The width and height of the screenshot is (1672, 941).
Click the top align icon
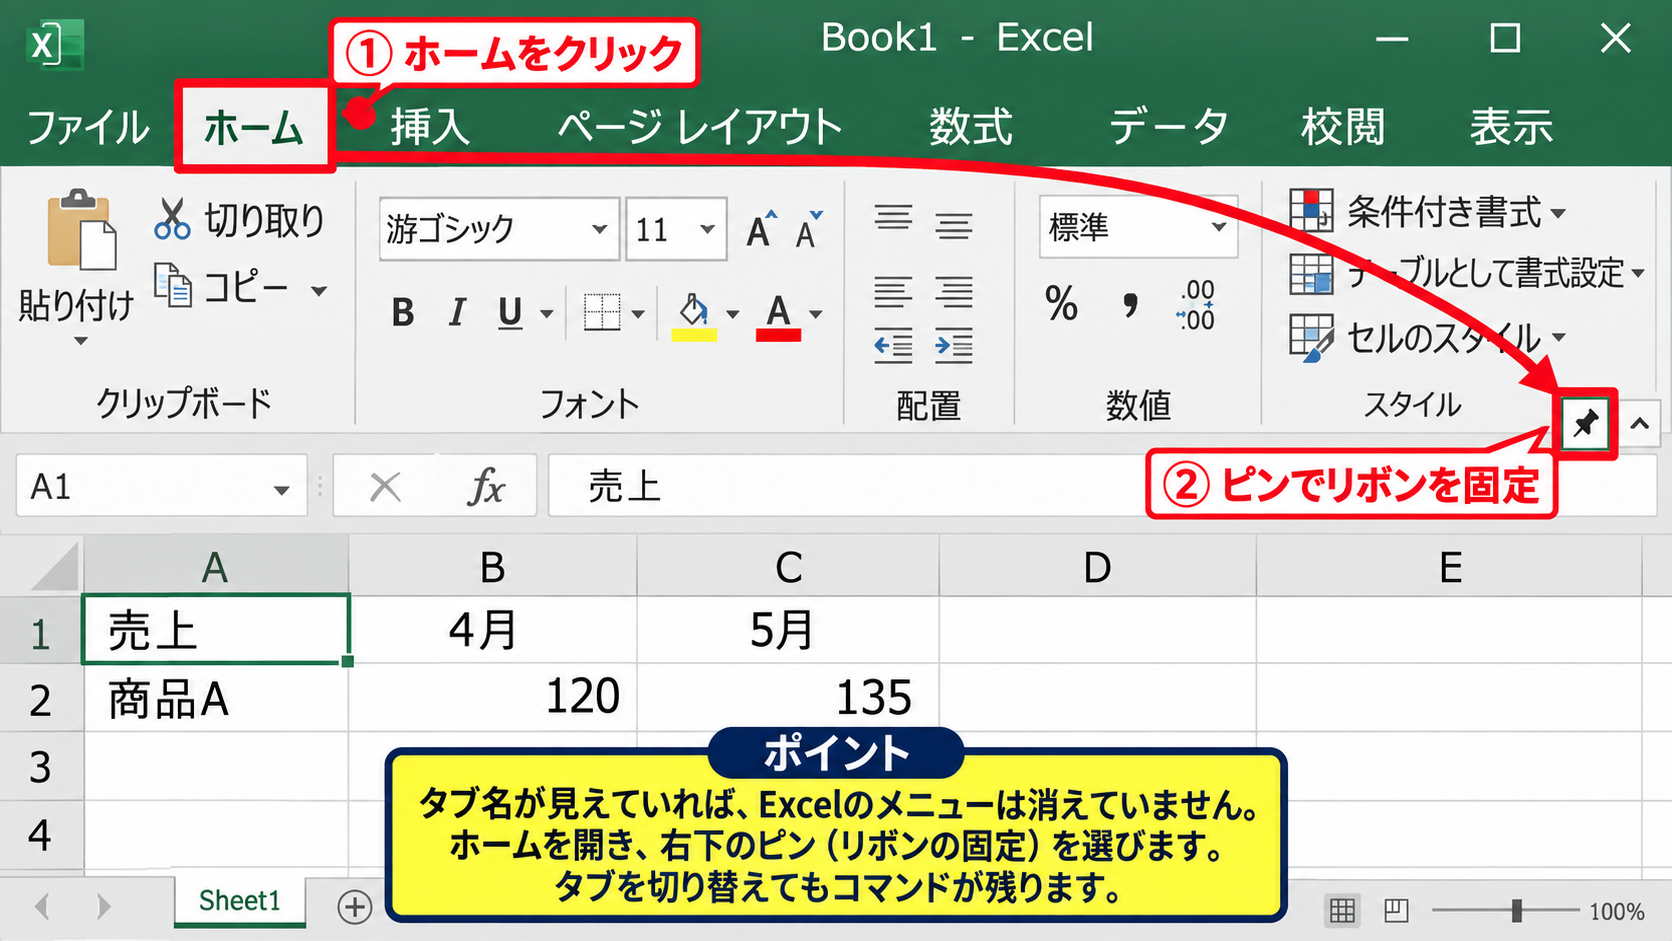(893, 218)
